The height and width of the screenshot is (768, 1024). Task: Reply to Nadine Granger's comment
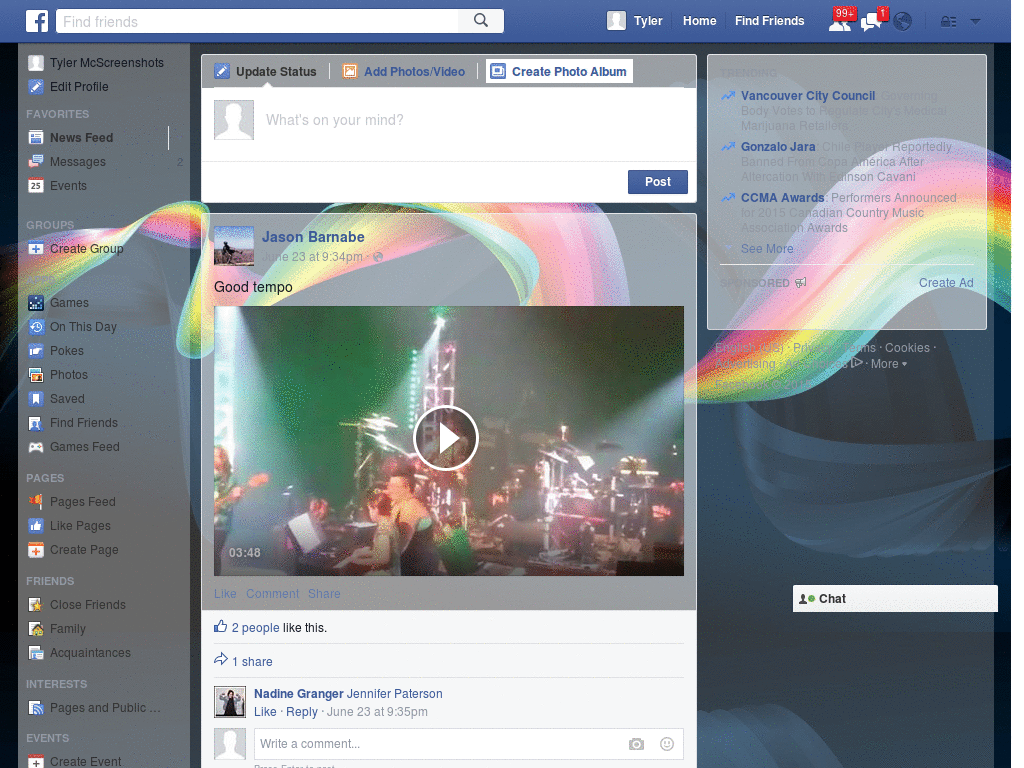(x=302, y=712)
